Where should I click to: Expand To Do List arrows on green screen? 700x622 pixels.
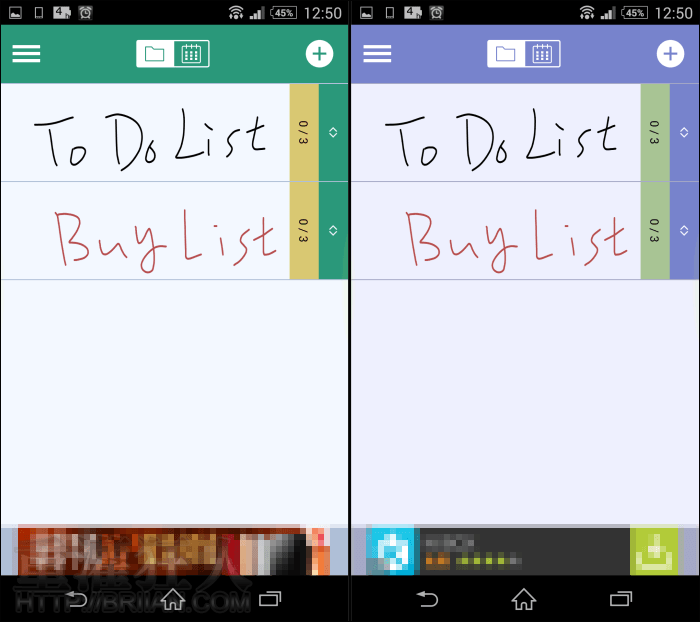(x=333, y=133)
